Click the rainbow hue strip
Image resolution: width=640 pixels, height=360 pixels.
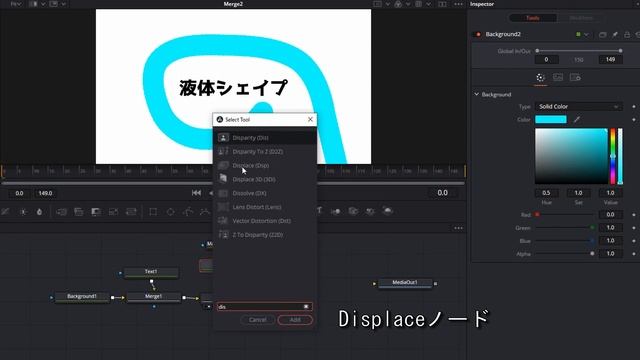[x=613, y=156]
